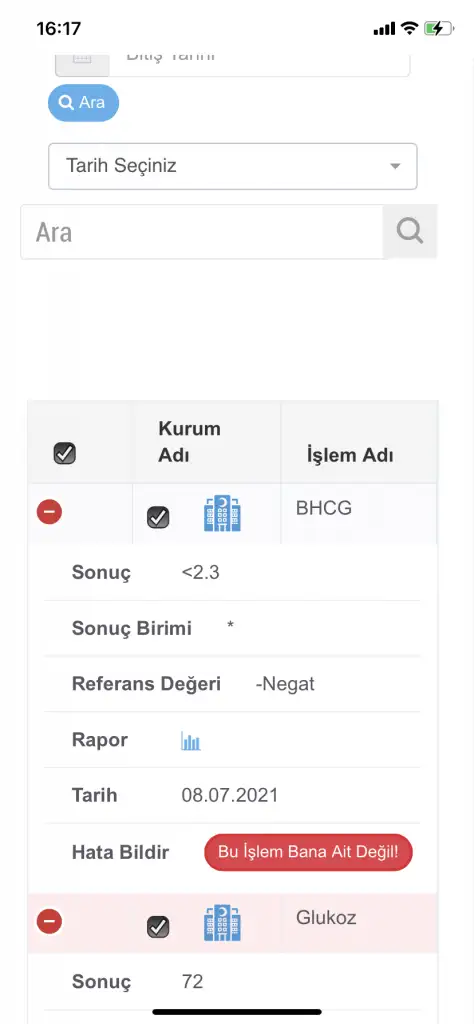Tap the Wi-Fi icon in status bar

coord(409,28)
